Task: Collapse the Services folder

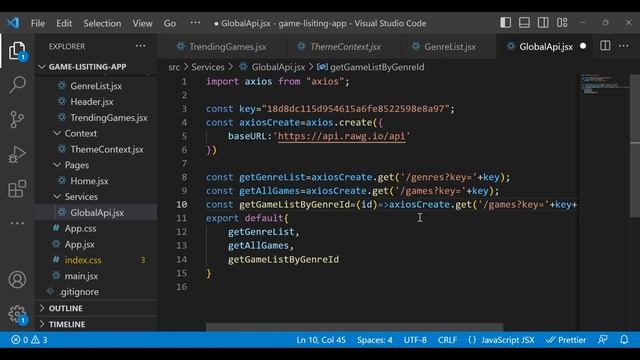Action: (x=81, y=197)
